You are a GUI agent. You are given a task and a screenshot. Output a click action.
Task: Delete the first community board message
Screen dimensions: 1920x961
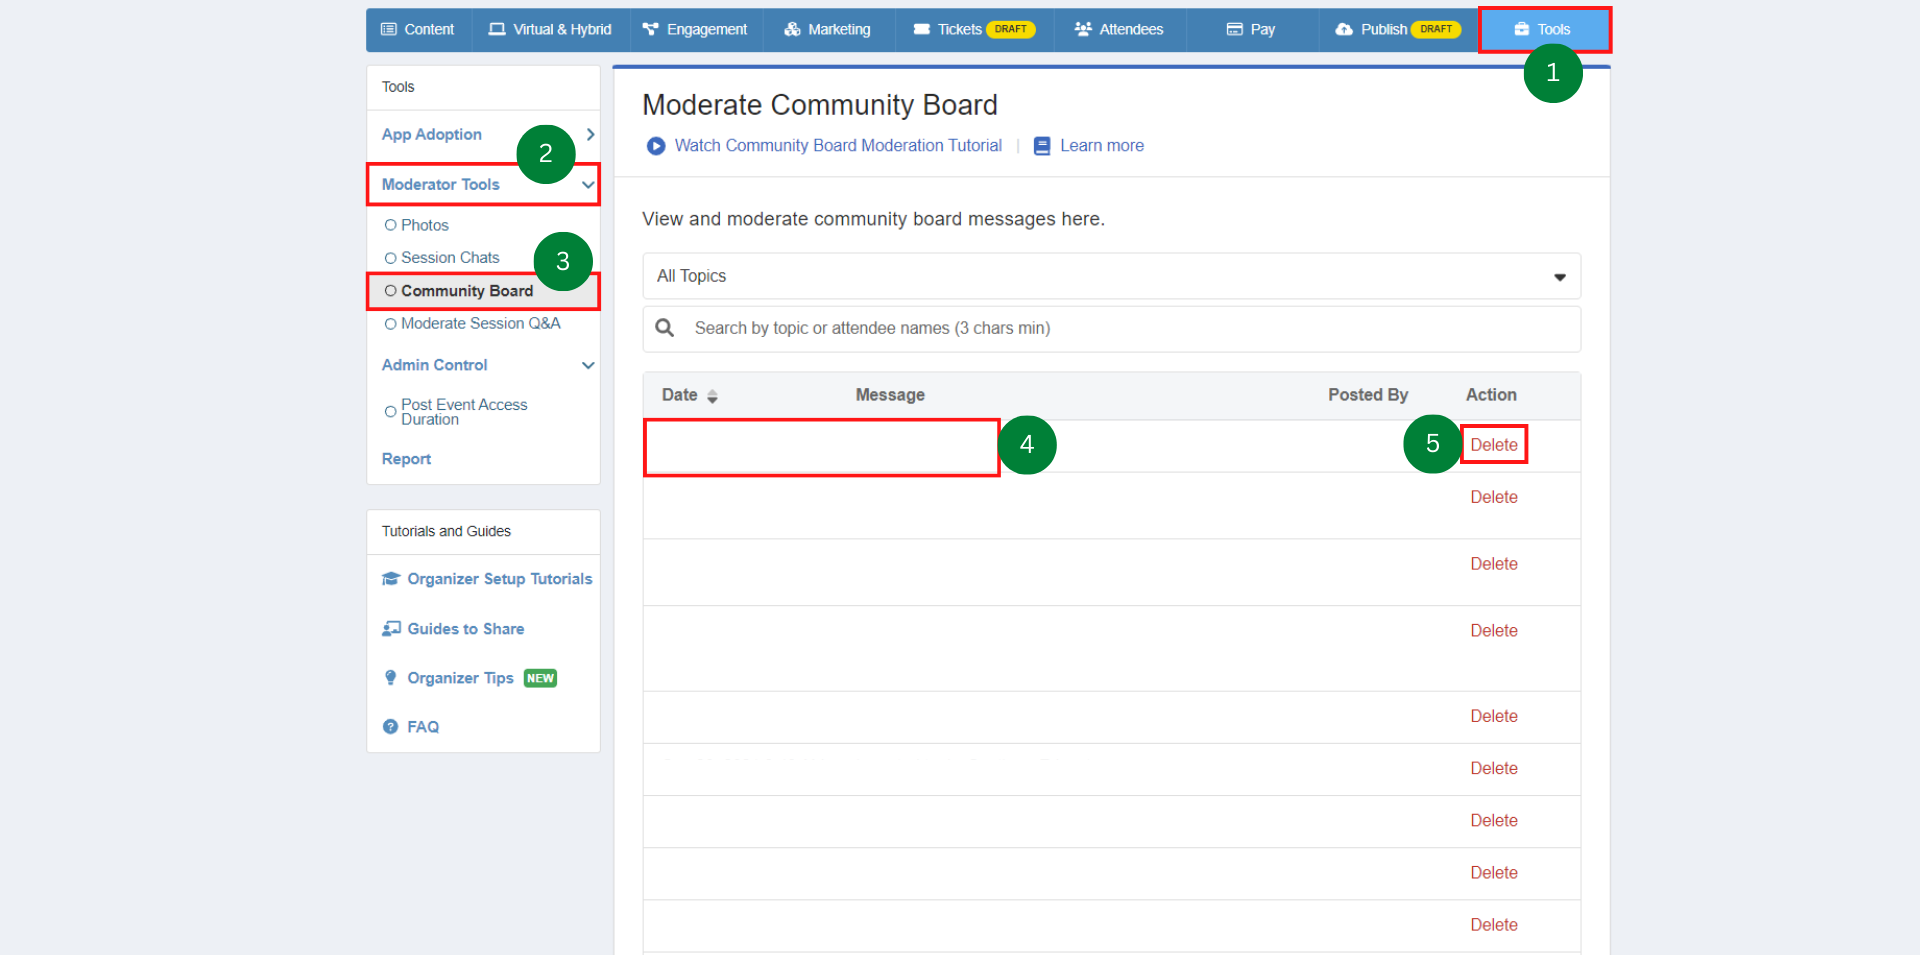pos(1493,444)
